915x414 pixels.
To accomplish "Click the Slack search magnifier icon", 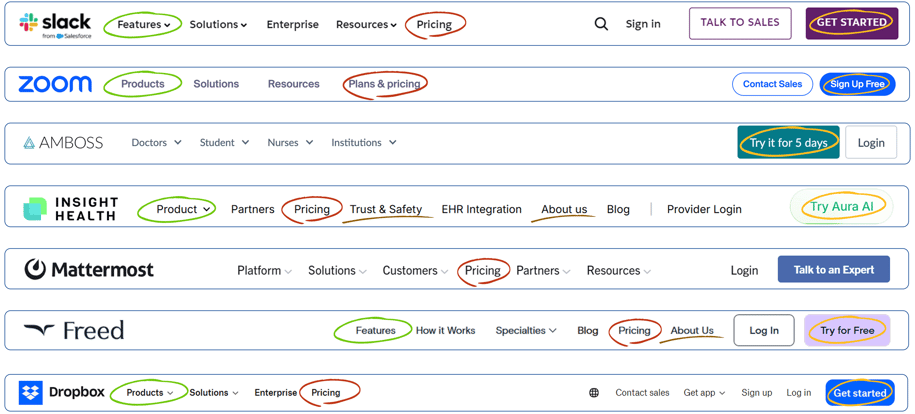I will coord(601,25).
